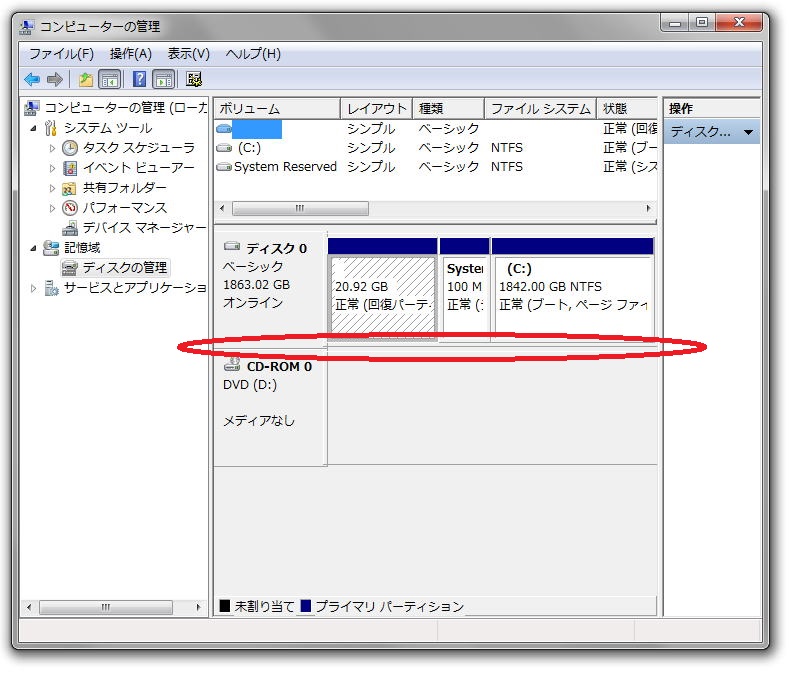Viewport: 789px width, 674px height.
Task: Click the rightmost toolbar settings icon
Action: point(194,79)
